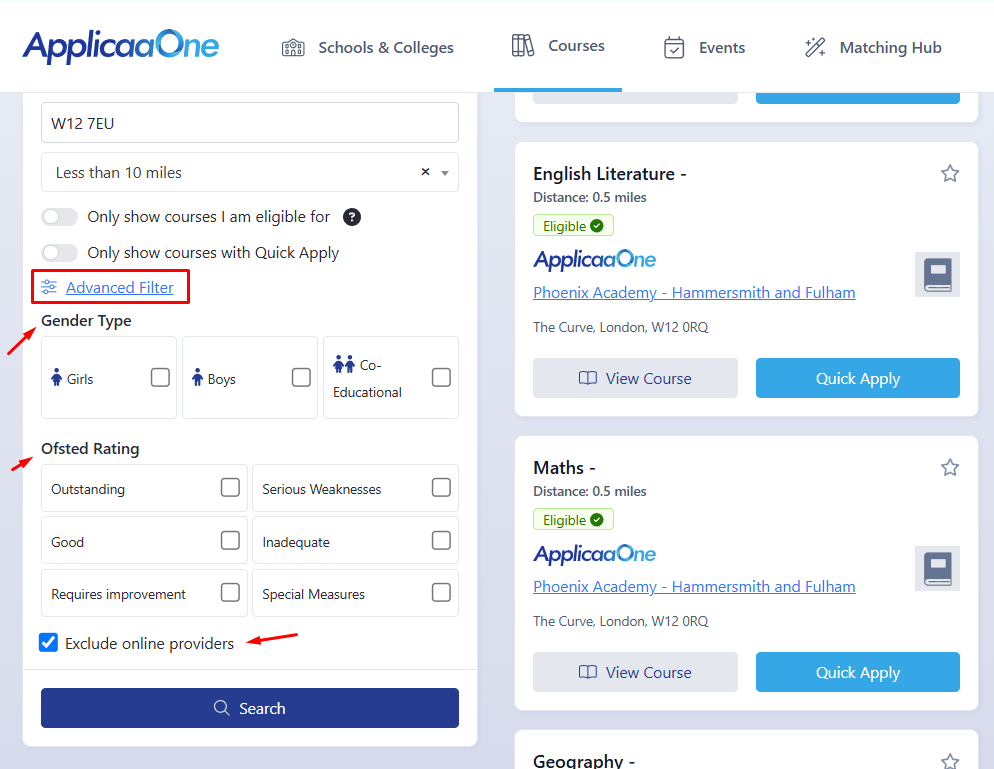Click the help question mark icon
994x769 pixels.
(351, 216)
